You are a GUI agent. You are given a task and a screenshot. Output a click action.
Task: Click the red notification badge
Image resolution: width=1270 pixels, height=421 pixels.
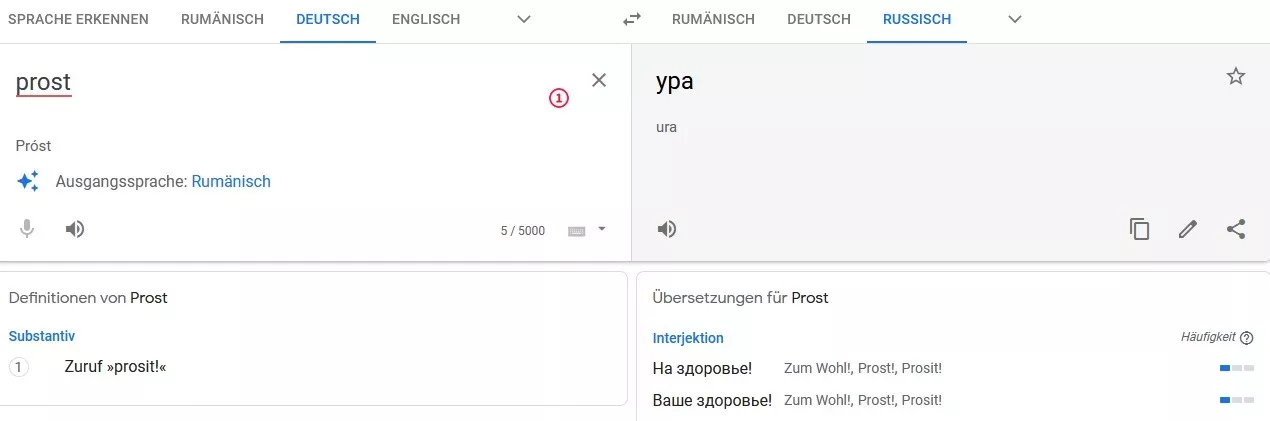tap(559, 98)
